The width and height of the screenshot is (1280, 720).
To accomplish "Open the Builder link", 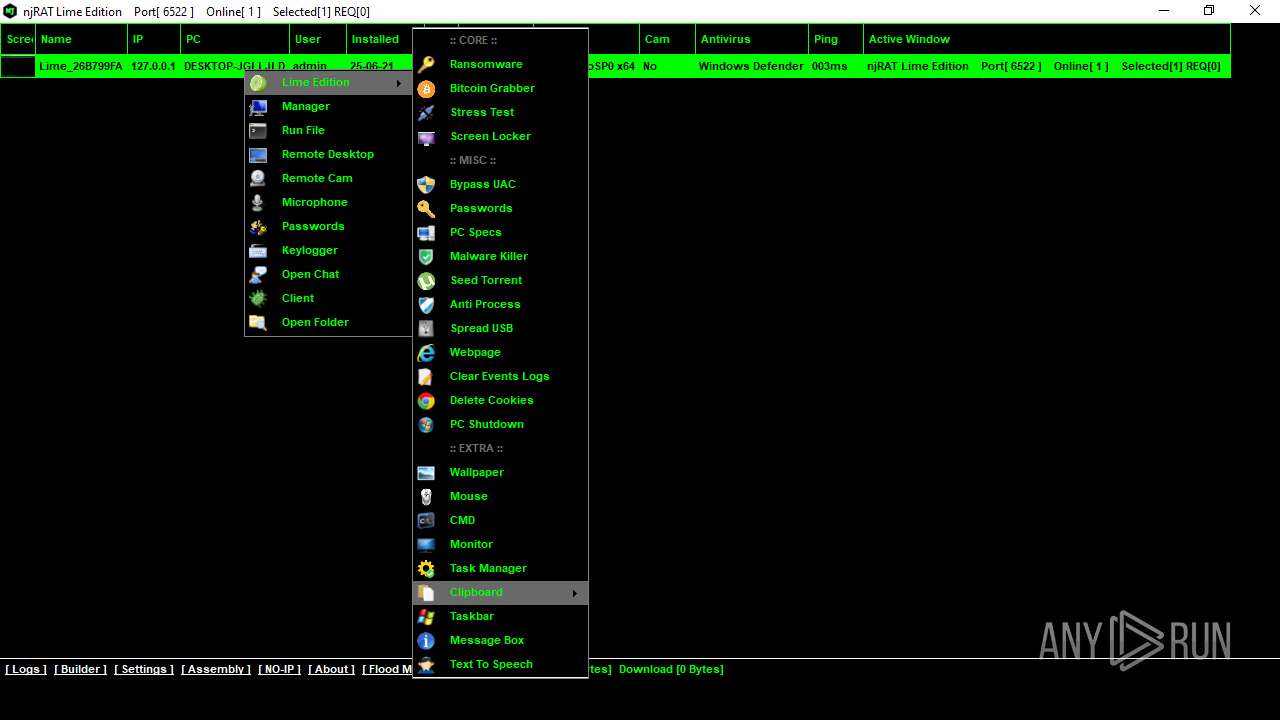I will click(81, 669).
